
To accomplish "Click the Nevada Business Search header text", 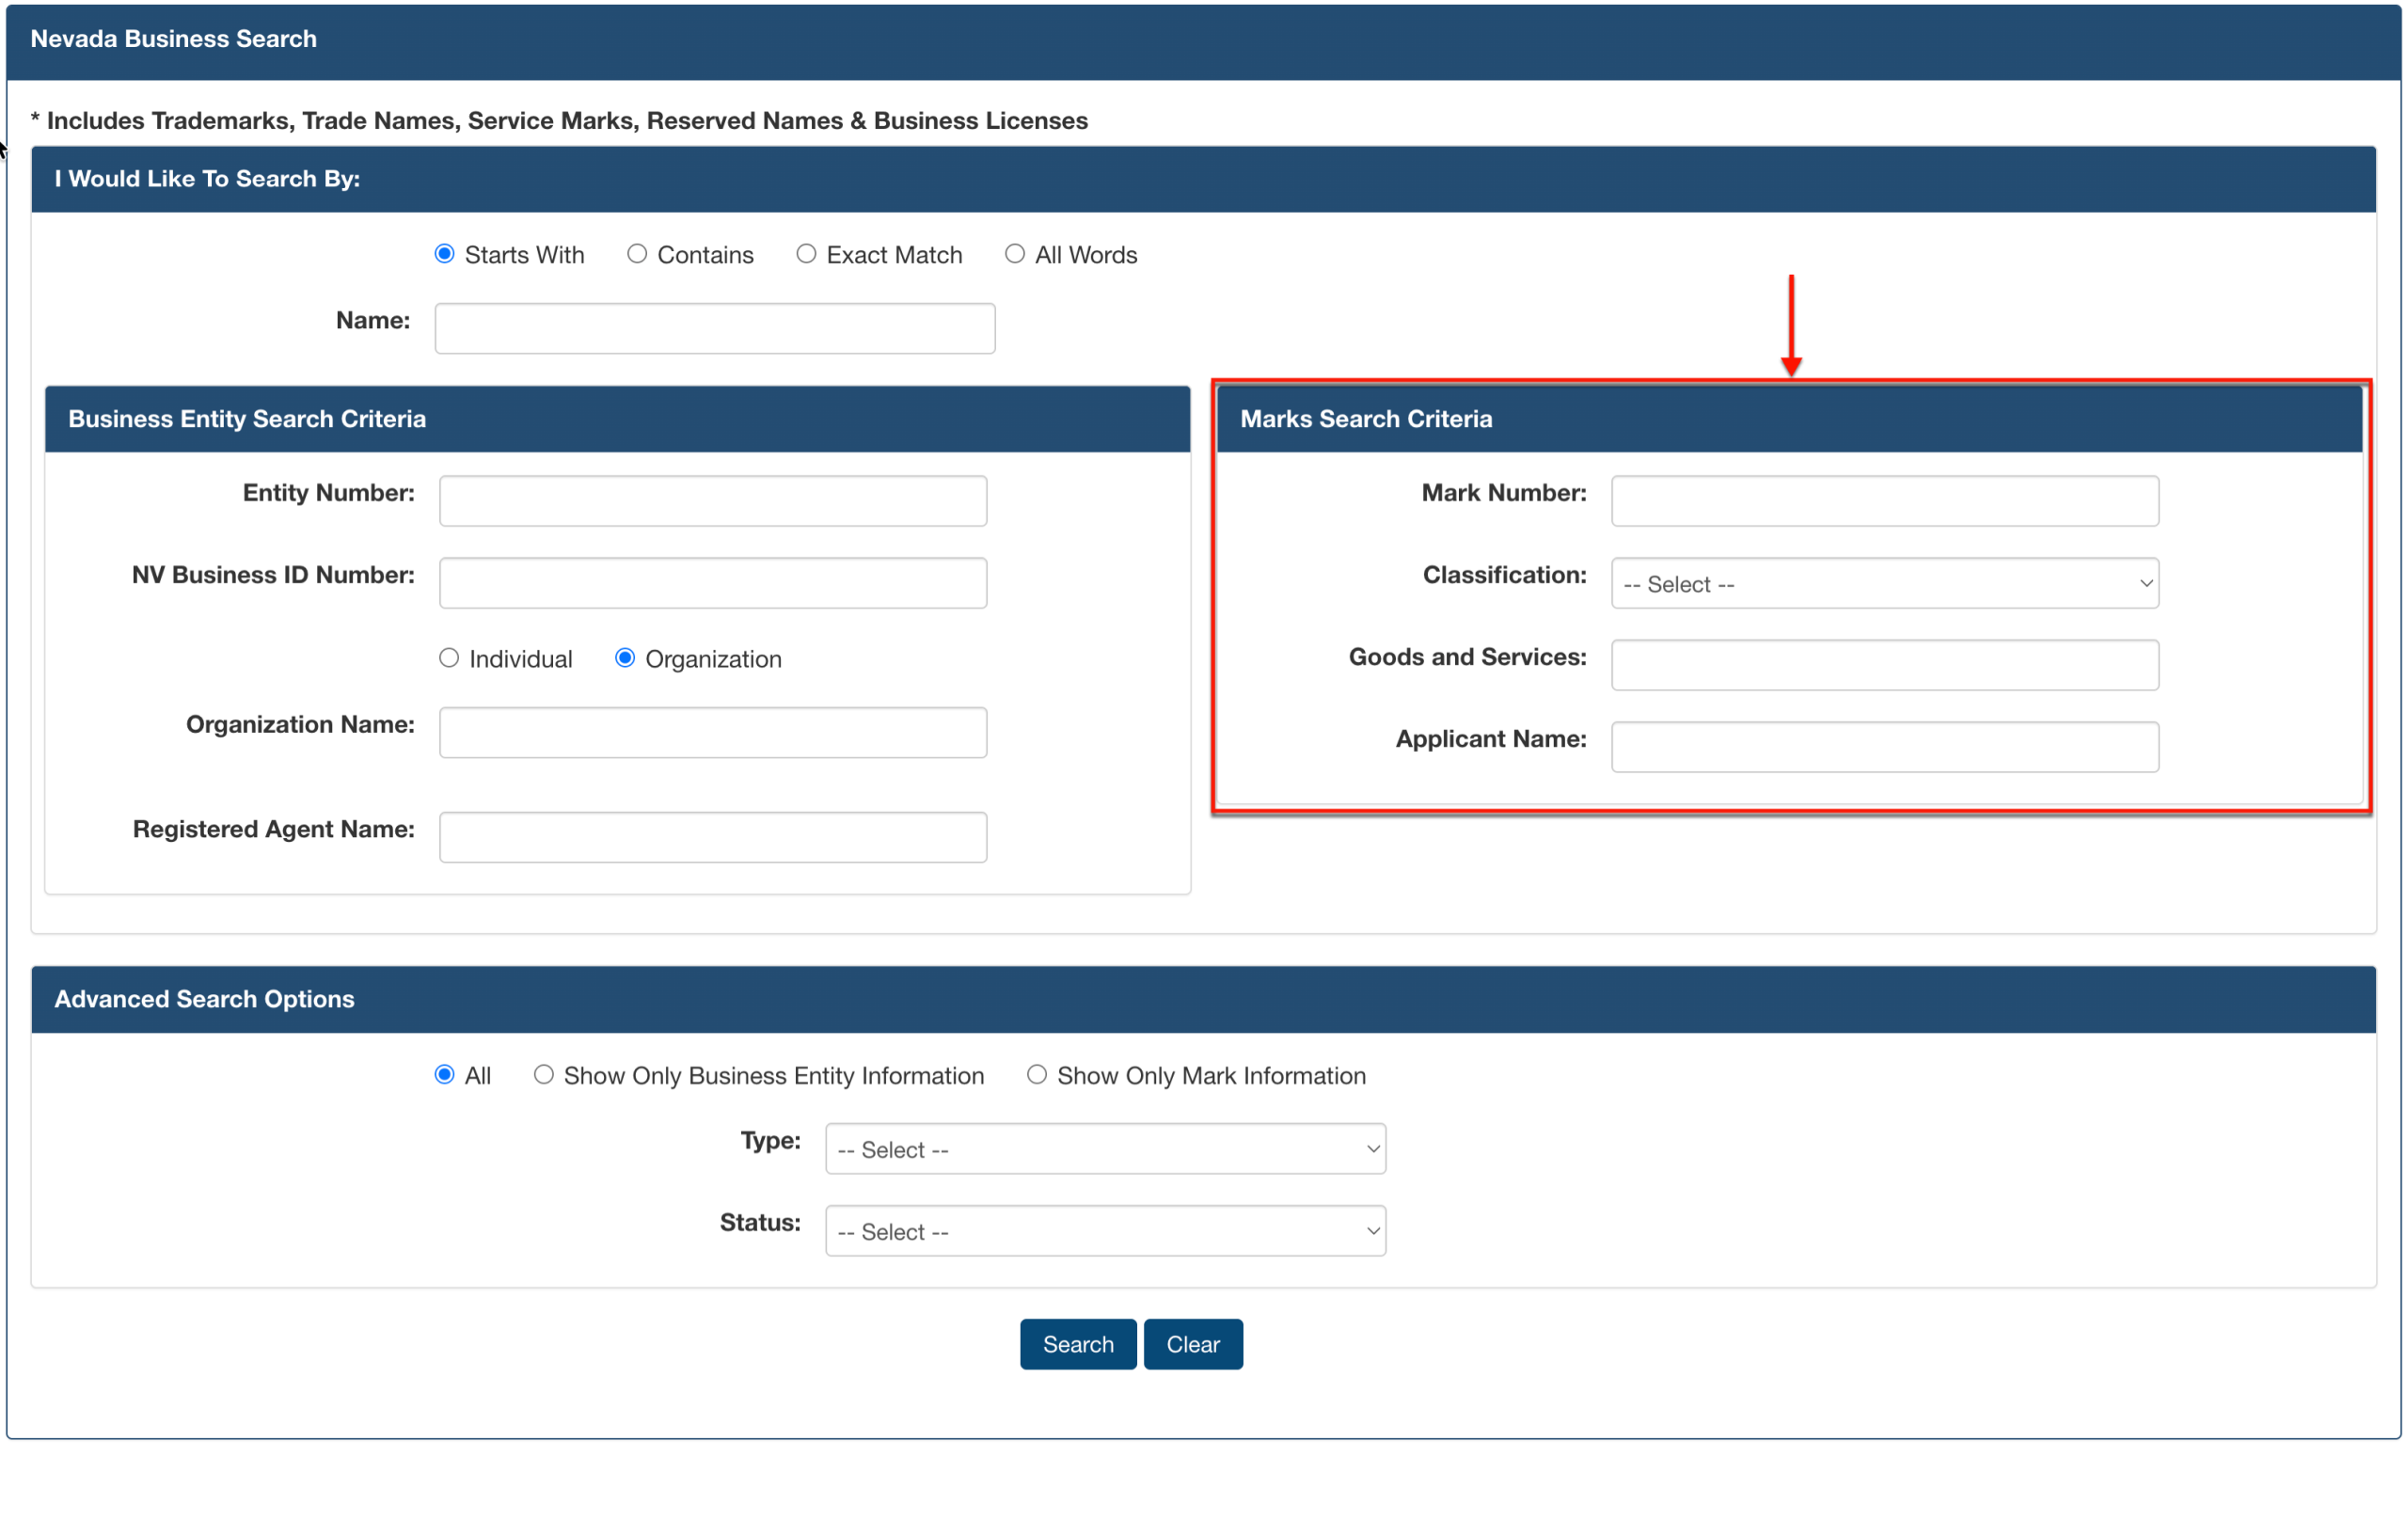I will pyautogui.click(x=174, y=39).
